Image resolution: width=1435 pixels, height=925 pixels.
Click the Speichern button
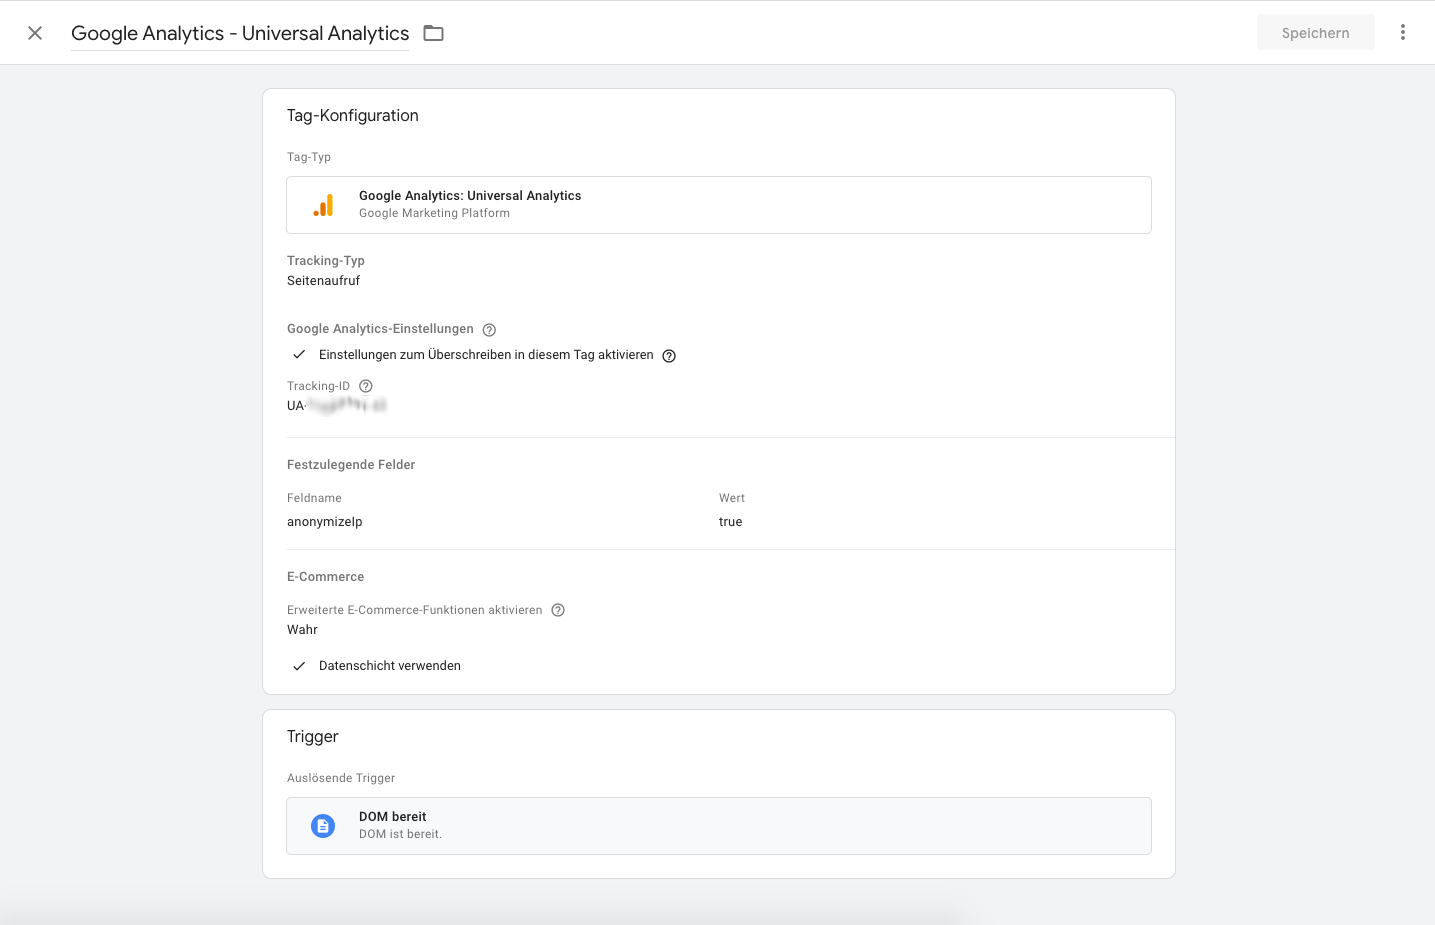click(1315, 33)
